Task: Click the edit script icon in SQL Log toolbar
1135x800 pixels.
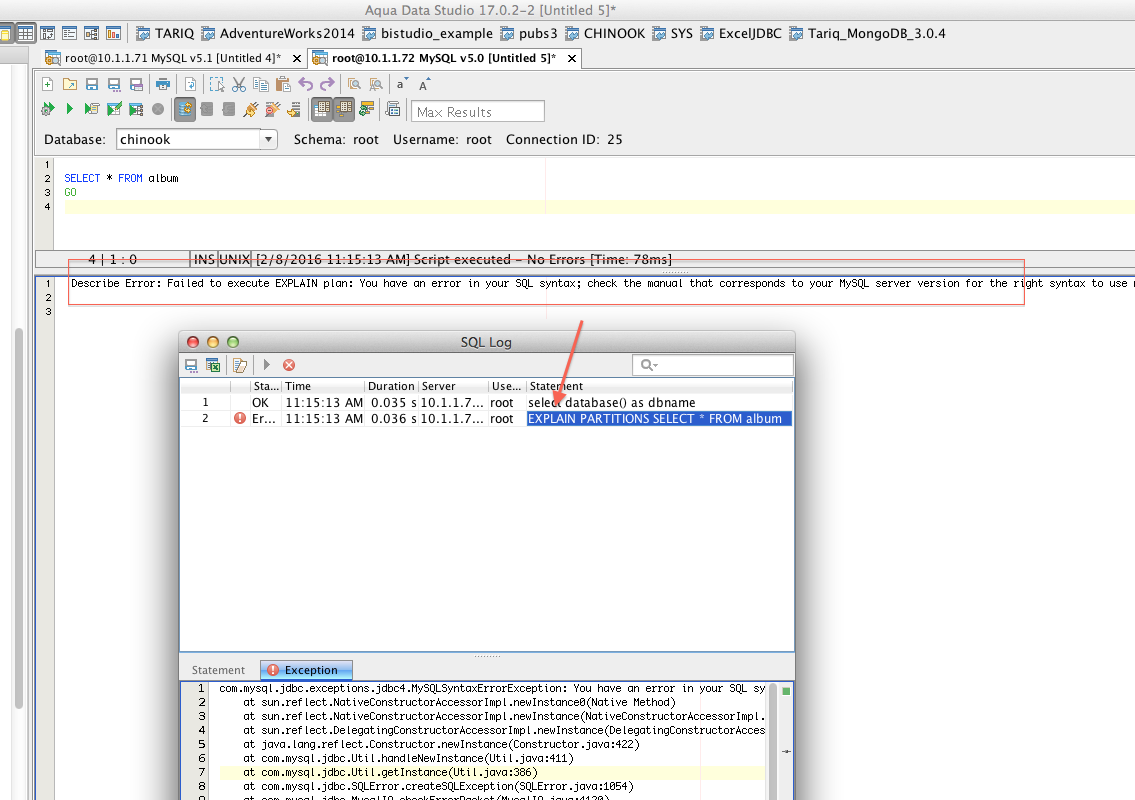Action: click(x=240, y=365)
